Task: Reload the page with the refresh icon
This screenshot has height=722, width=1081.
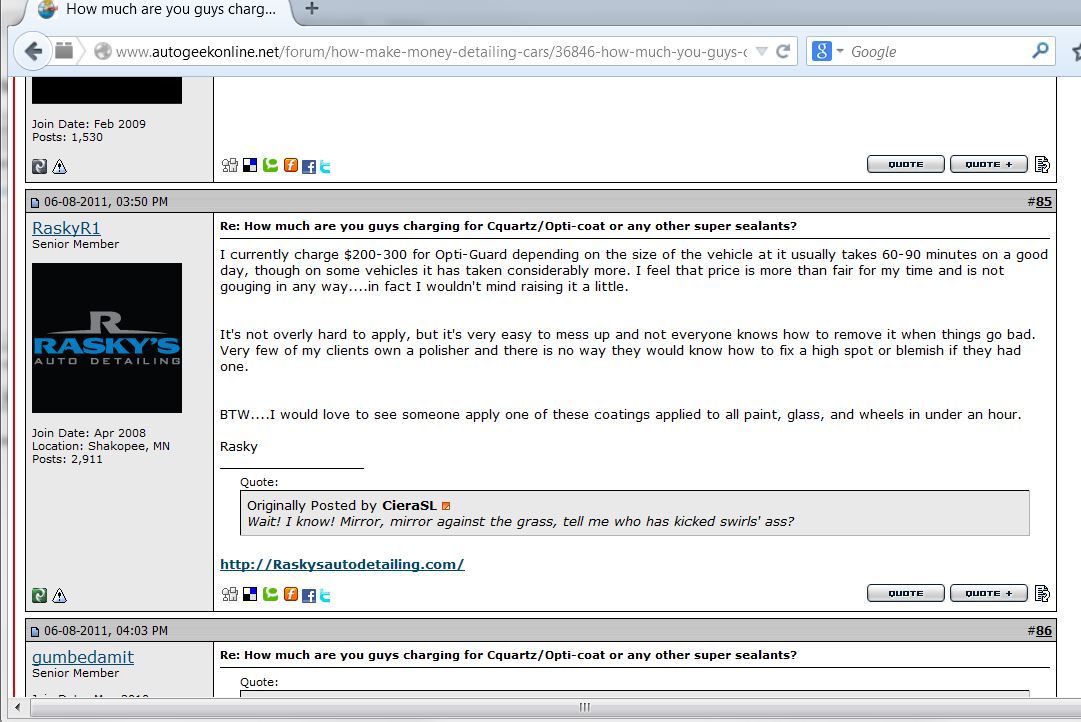Action: tap(782, 52)
